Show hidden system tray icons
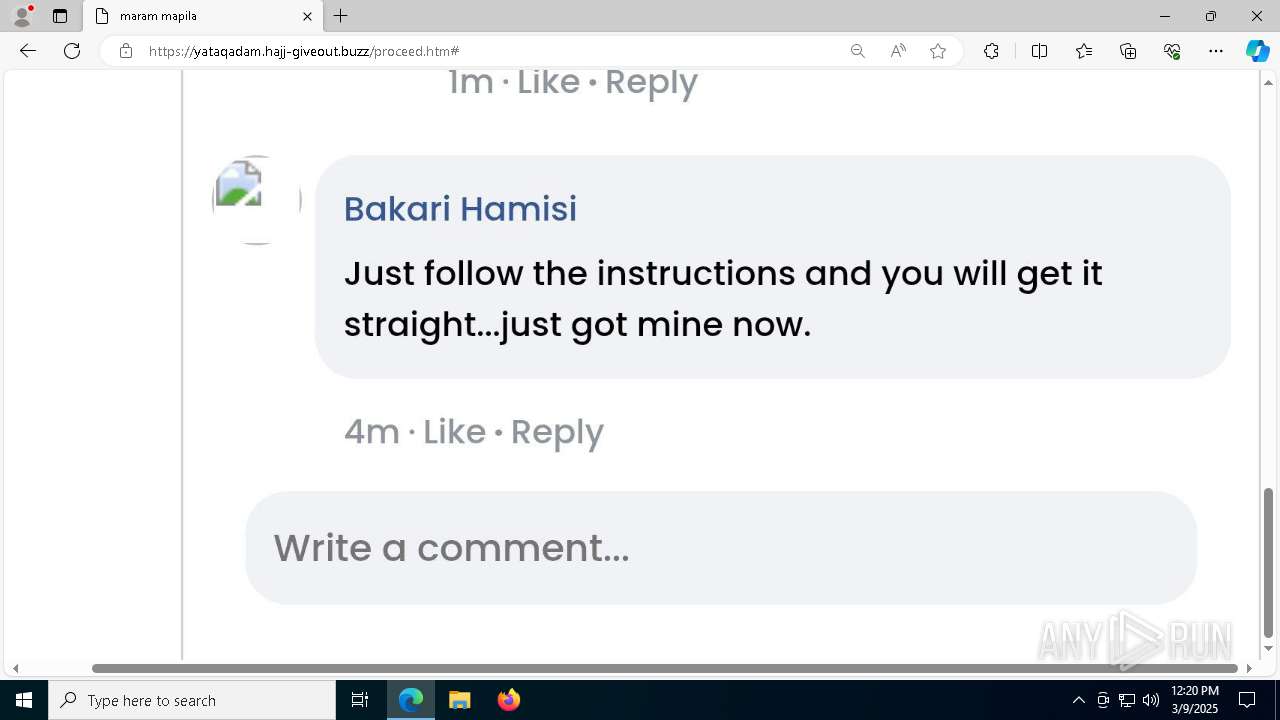 (1078, 700)
